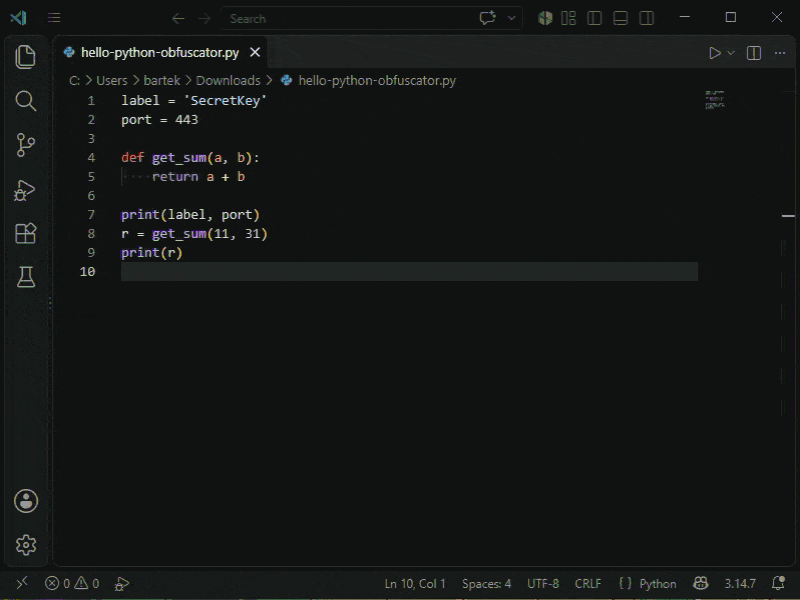Click the Copilot status icon in title bar
Image resolution: width=800 pixels, height=600 pixels.
[x=545, y=18]
